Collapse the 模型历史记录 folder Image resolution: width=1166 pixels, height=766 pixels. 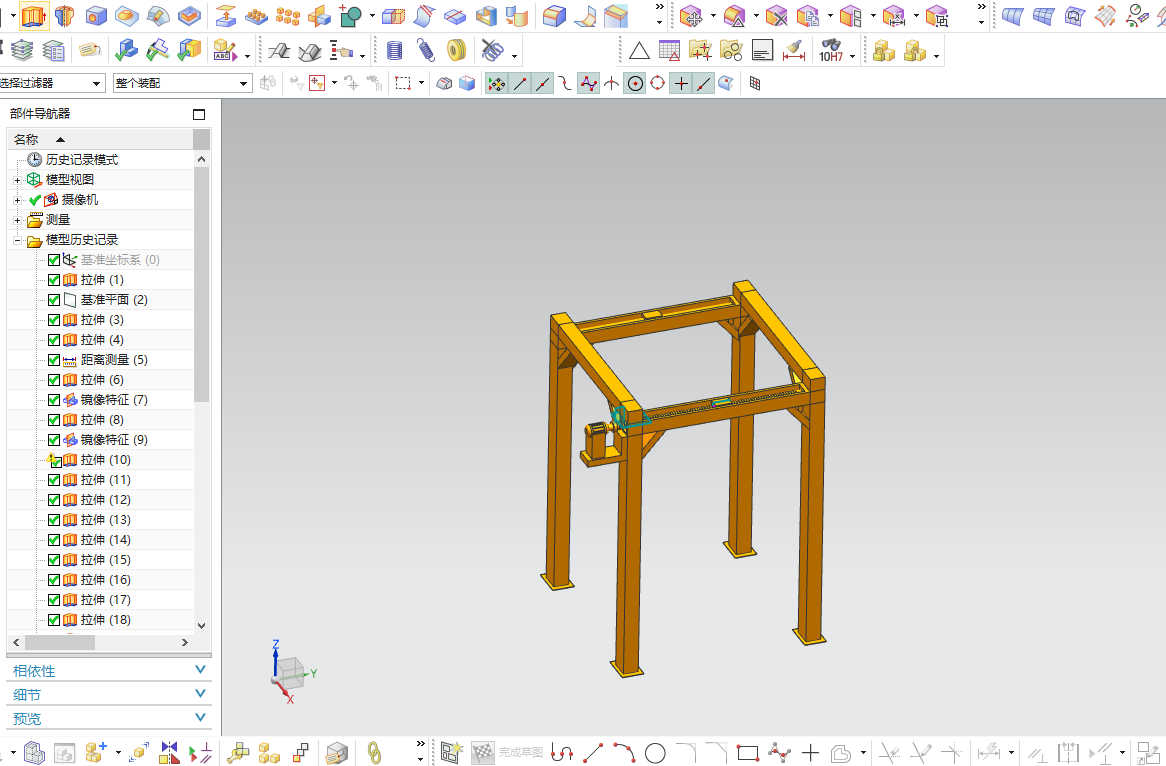click(17, 240)
